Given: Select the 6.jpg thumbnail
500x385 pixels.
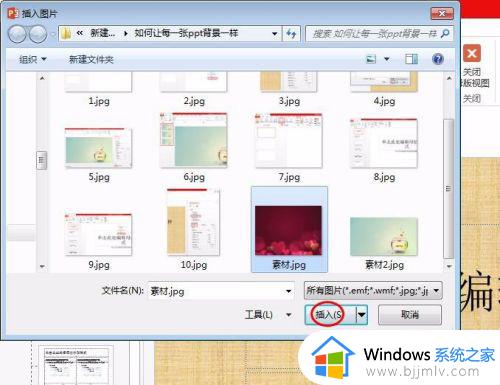Looking at the screenshot, I should (x=194, y=147).
